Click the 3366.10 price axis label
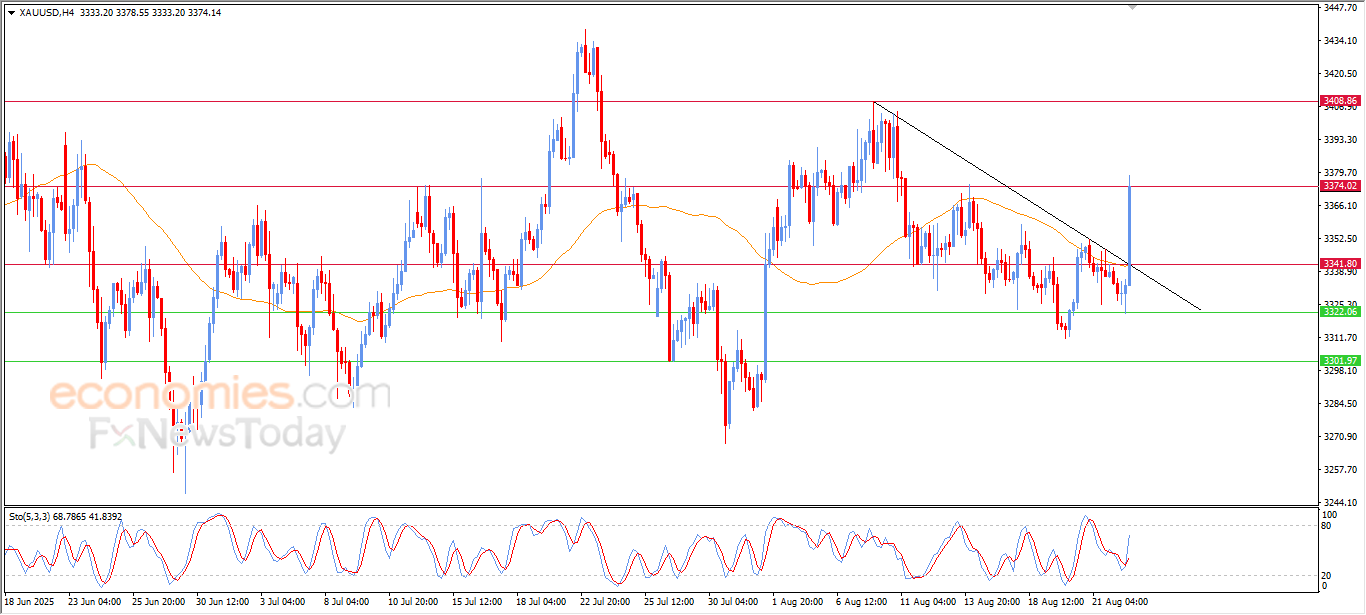Viewport: 1366px width, 615px height. point(1342,206)
